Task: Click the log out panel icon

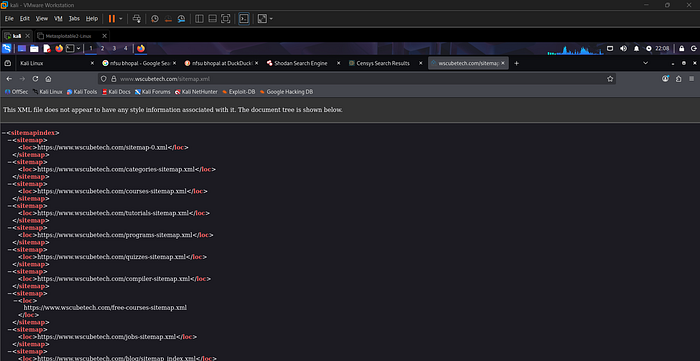Action: pos(694,48)
